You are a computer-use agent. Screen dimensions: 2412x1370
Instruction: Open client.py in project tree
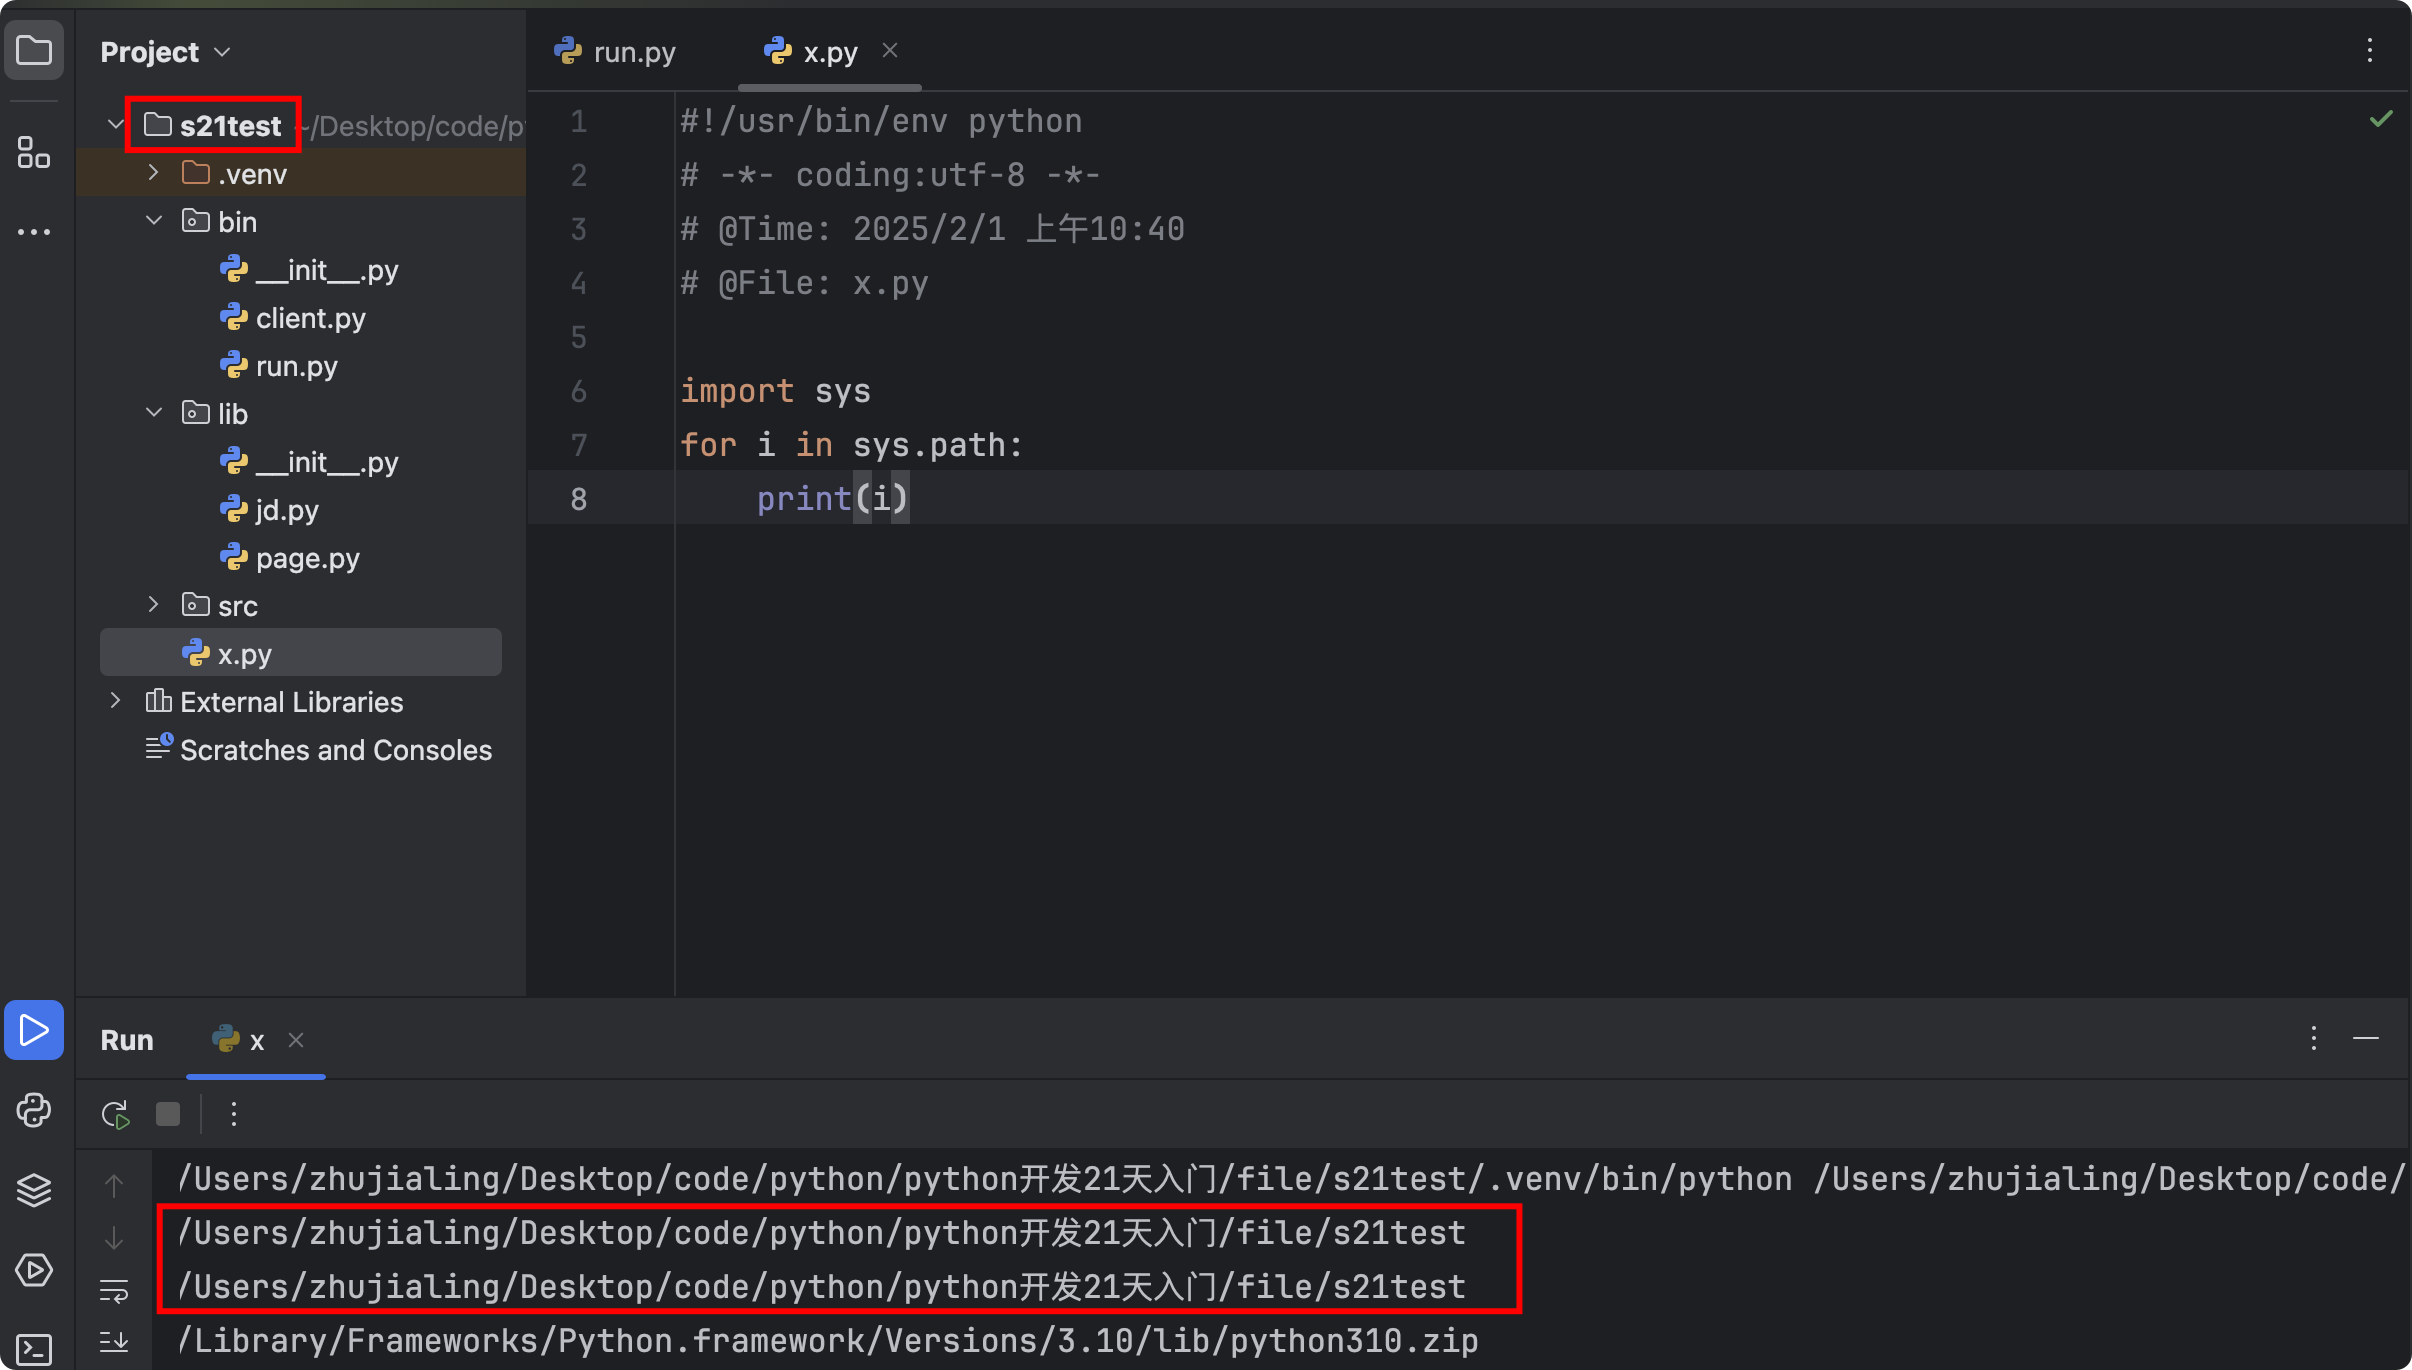(x=310, y=318)
